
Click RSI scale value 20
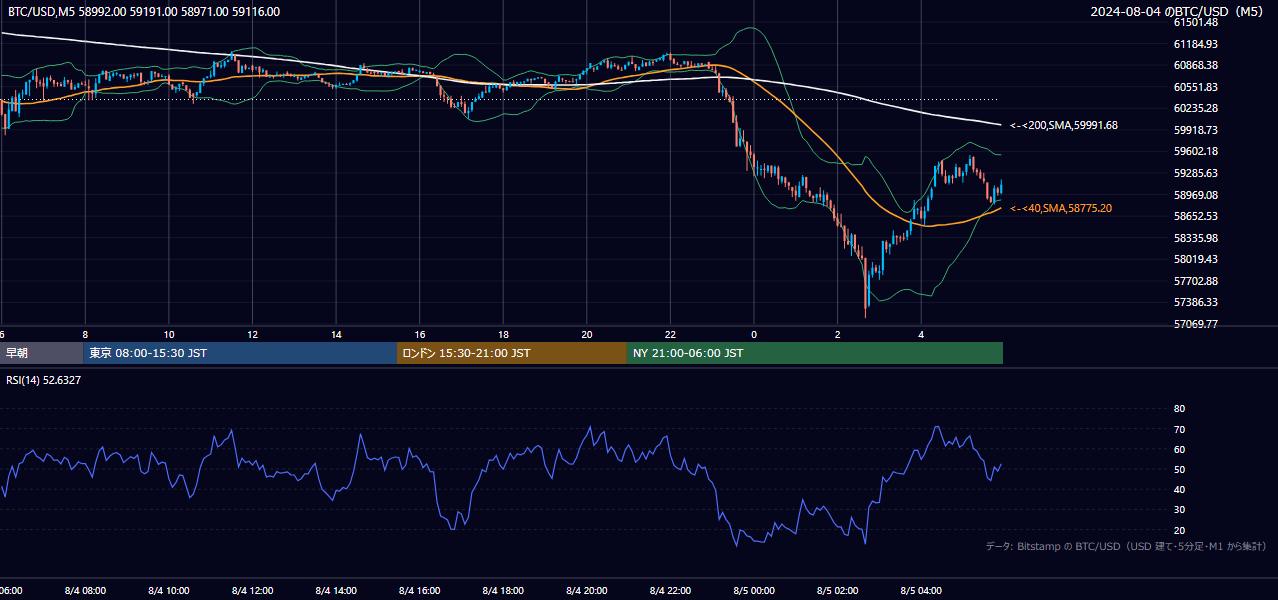point(1179,530)
